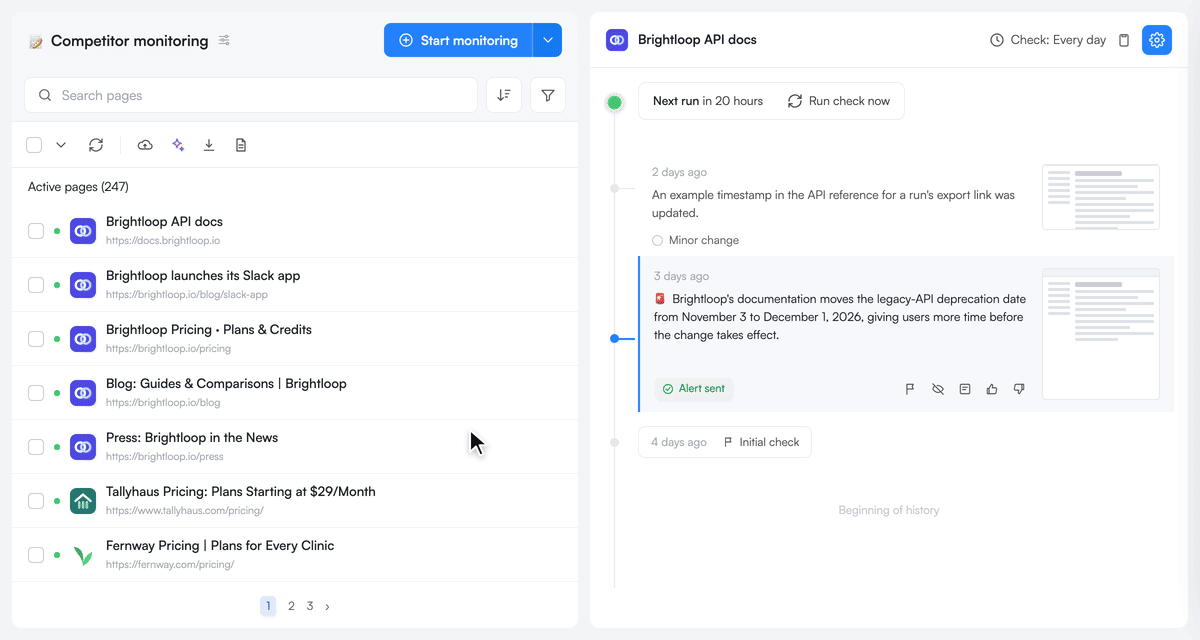Check the Brightloop API docs checkbox
This screenshot has width=1200, height=640.
pyautogui.click(x=36, y=231)
